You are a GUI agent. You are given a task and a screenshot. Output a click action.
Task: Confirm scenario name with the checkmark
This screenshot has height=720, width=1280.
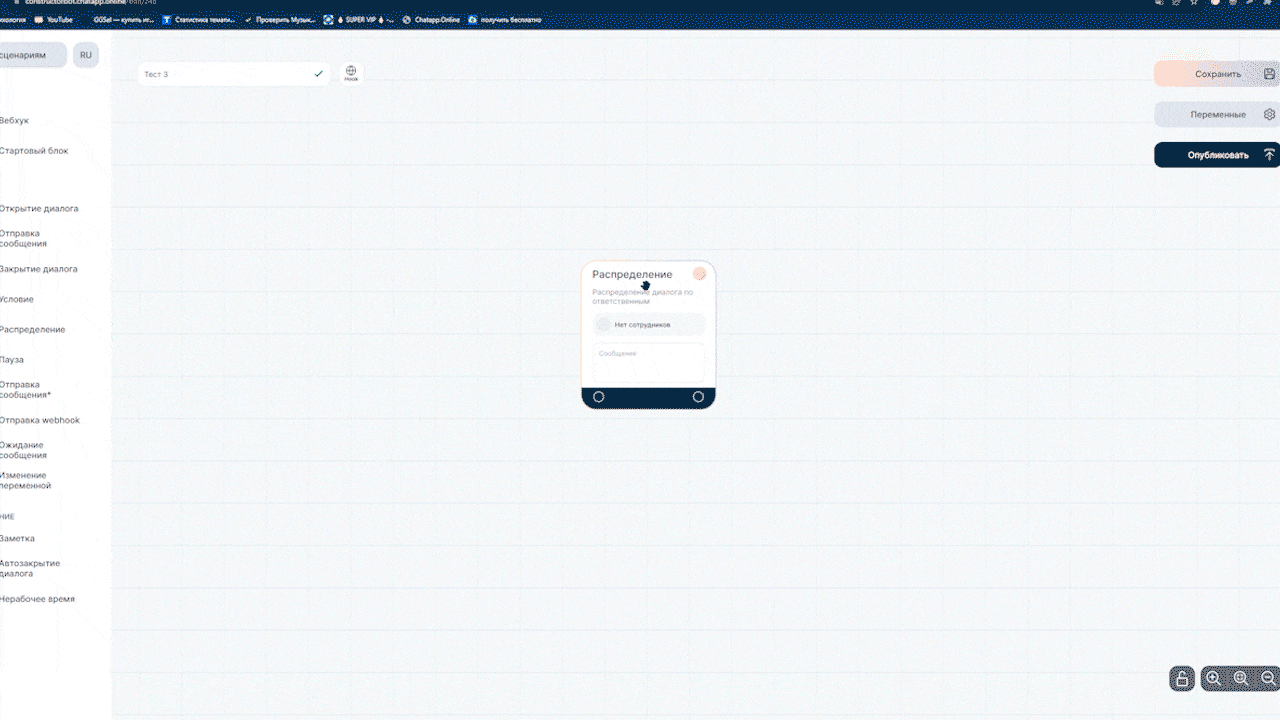coord(319,74)
